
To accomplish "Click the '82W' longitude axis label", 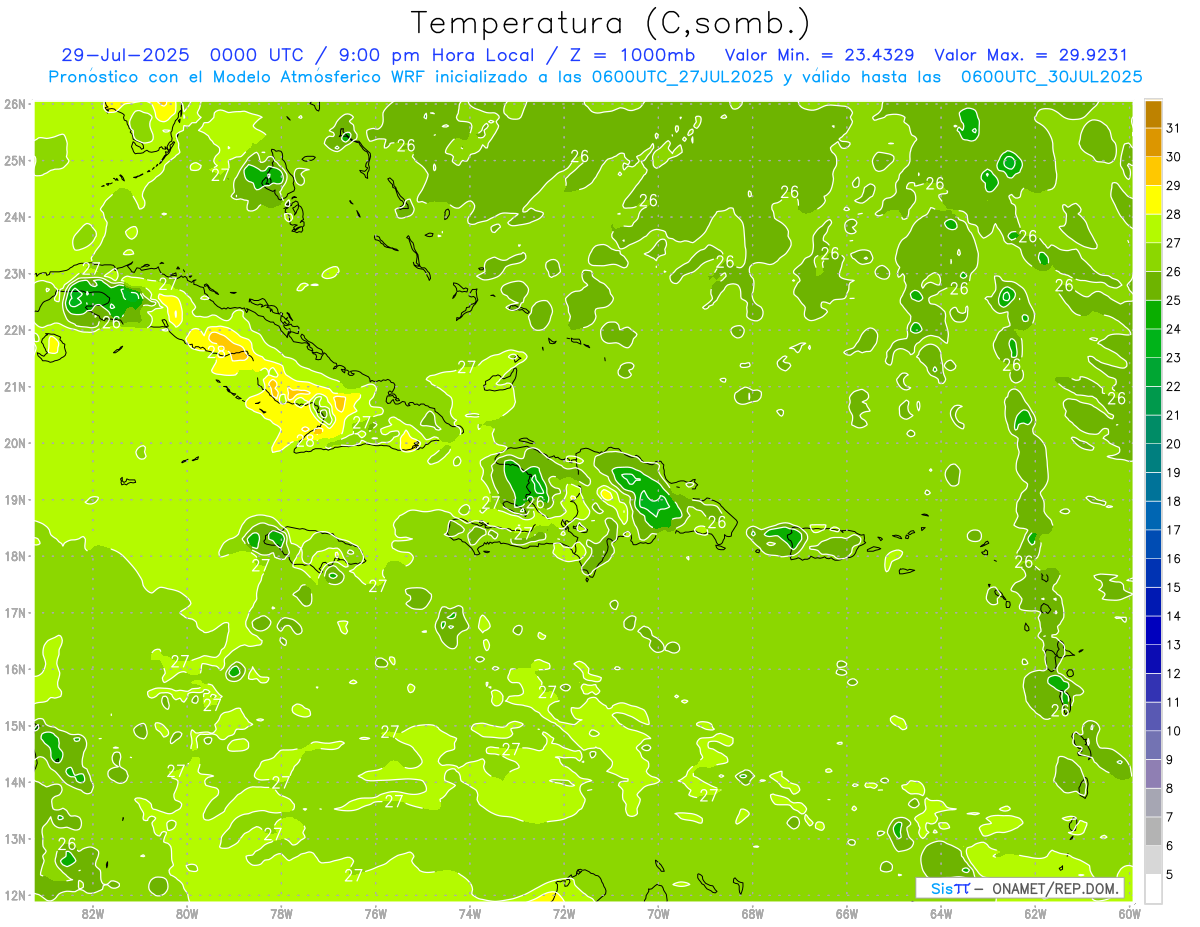I will point(93,913).
